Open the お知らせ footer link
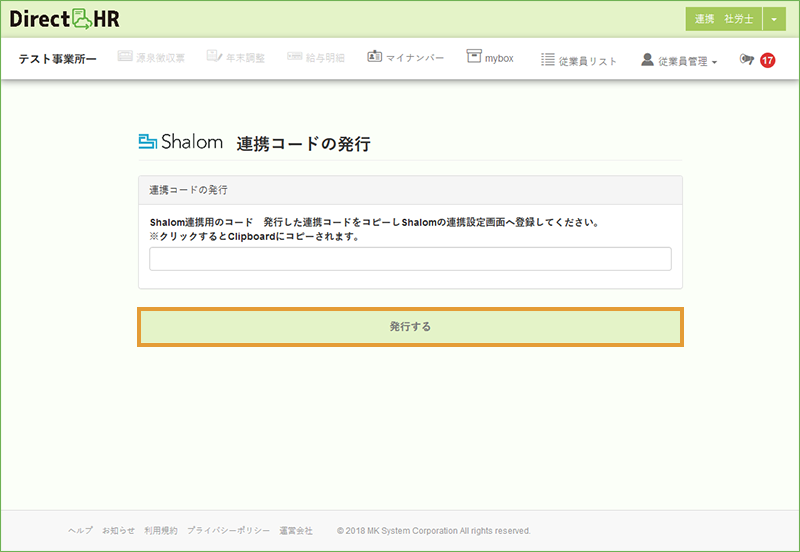 118,531
